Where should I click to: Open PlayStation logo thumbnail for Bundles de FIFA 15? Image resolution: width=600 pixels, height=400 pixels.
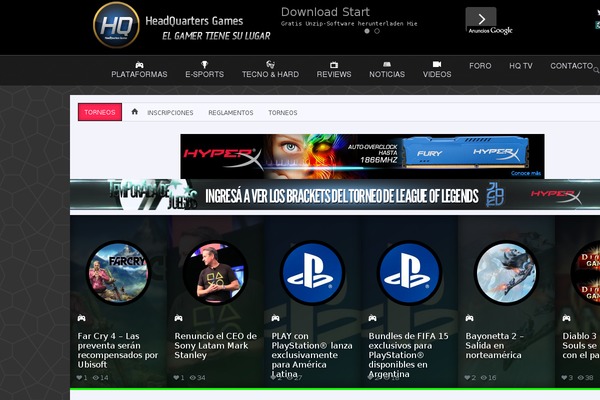pyautogui.click(x=409, y=273)
